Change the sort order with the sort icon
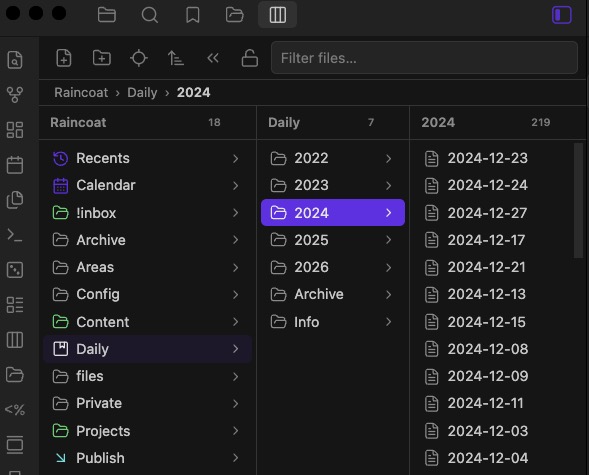589x475 pixels. [175, 58]
